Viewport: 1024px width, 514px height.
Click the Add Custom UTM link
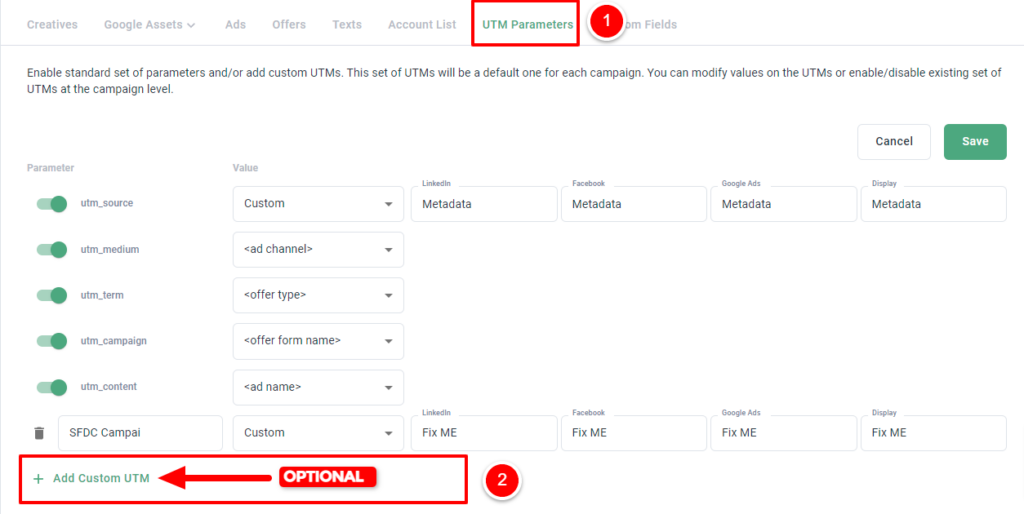coord(101,479)
